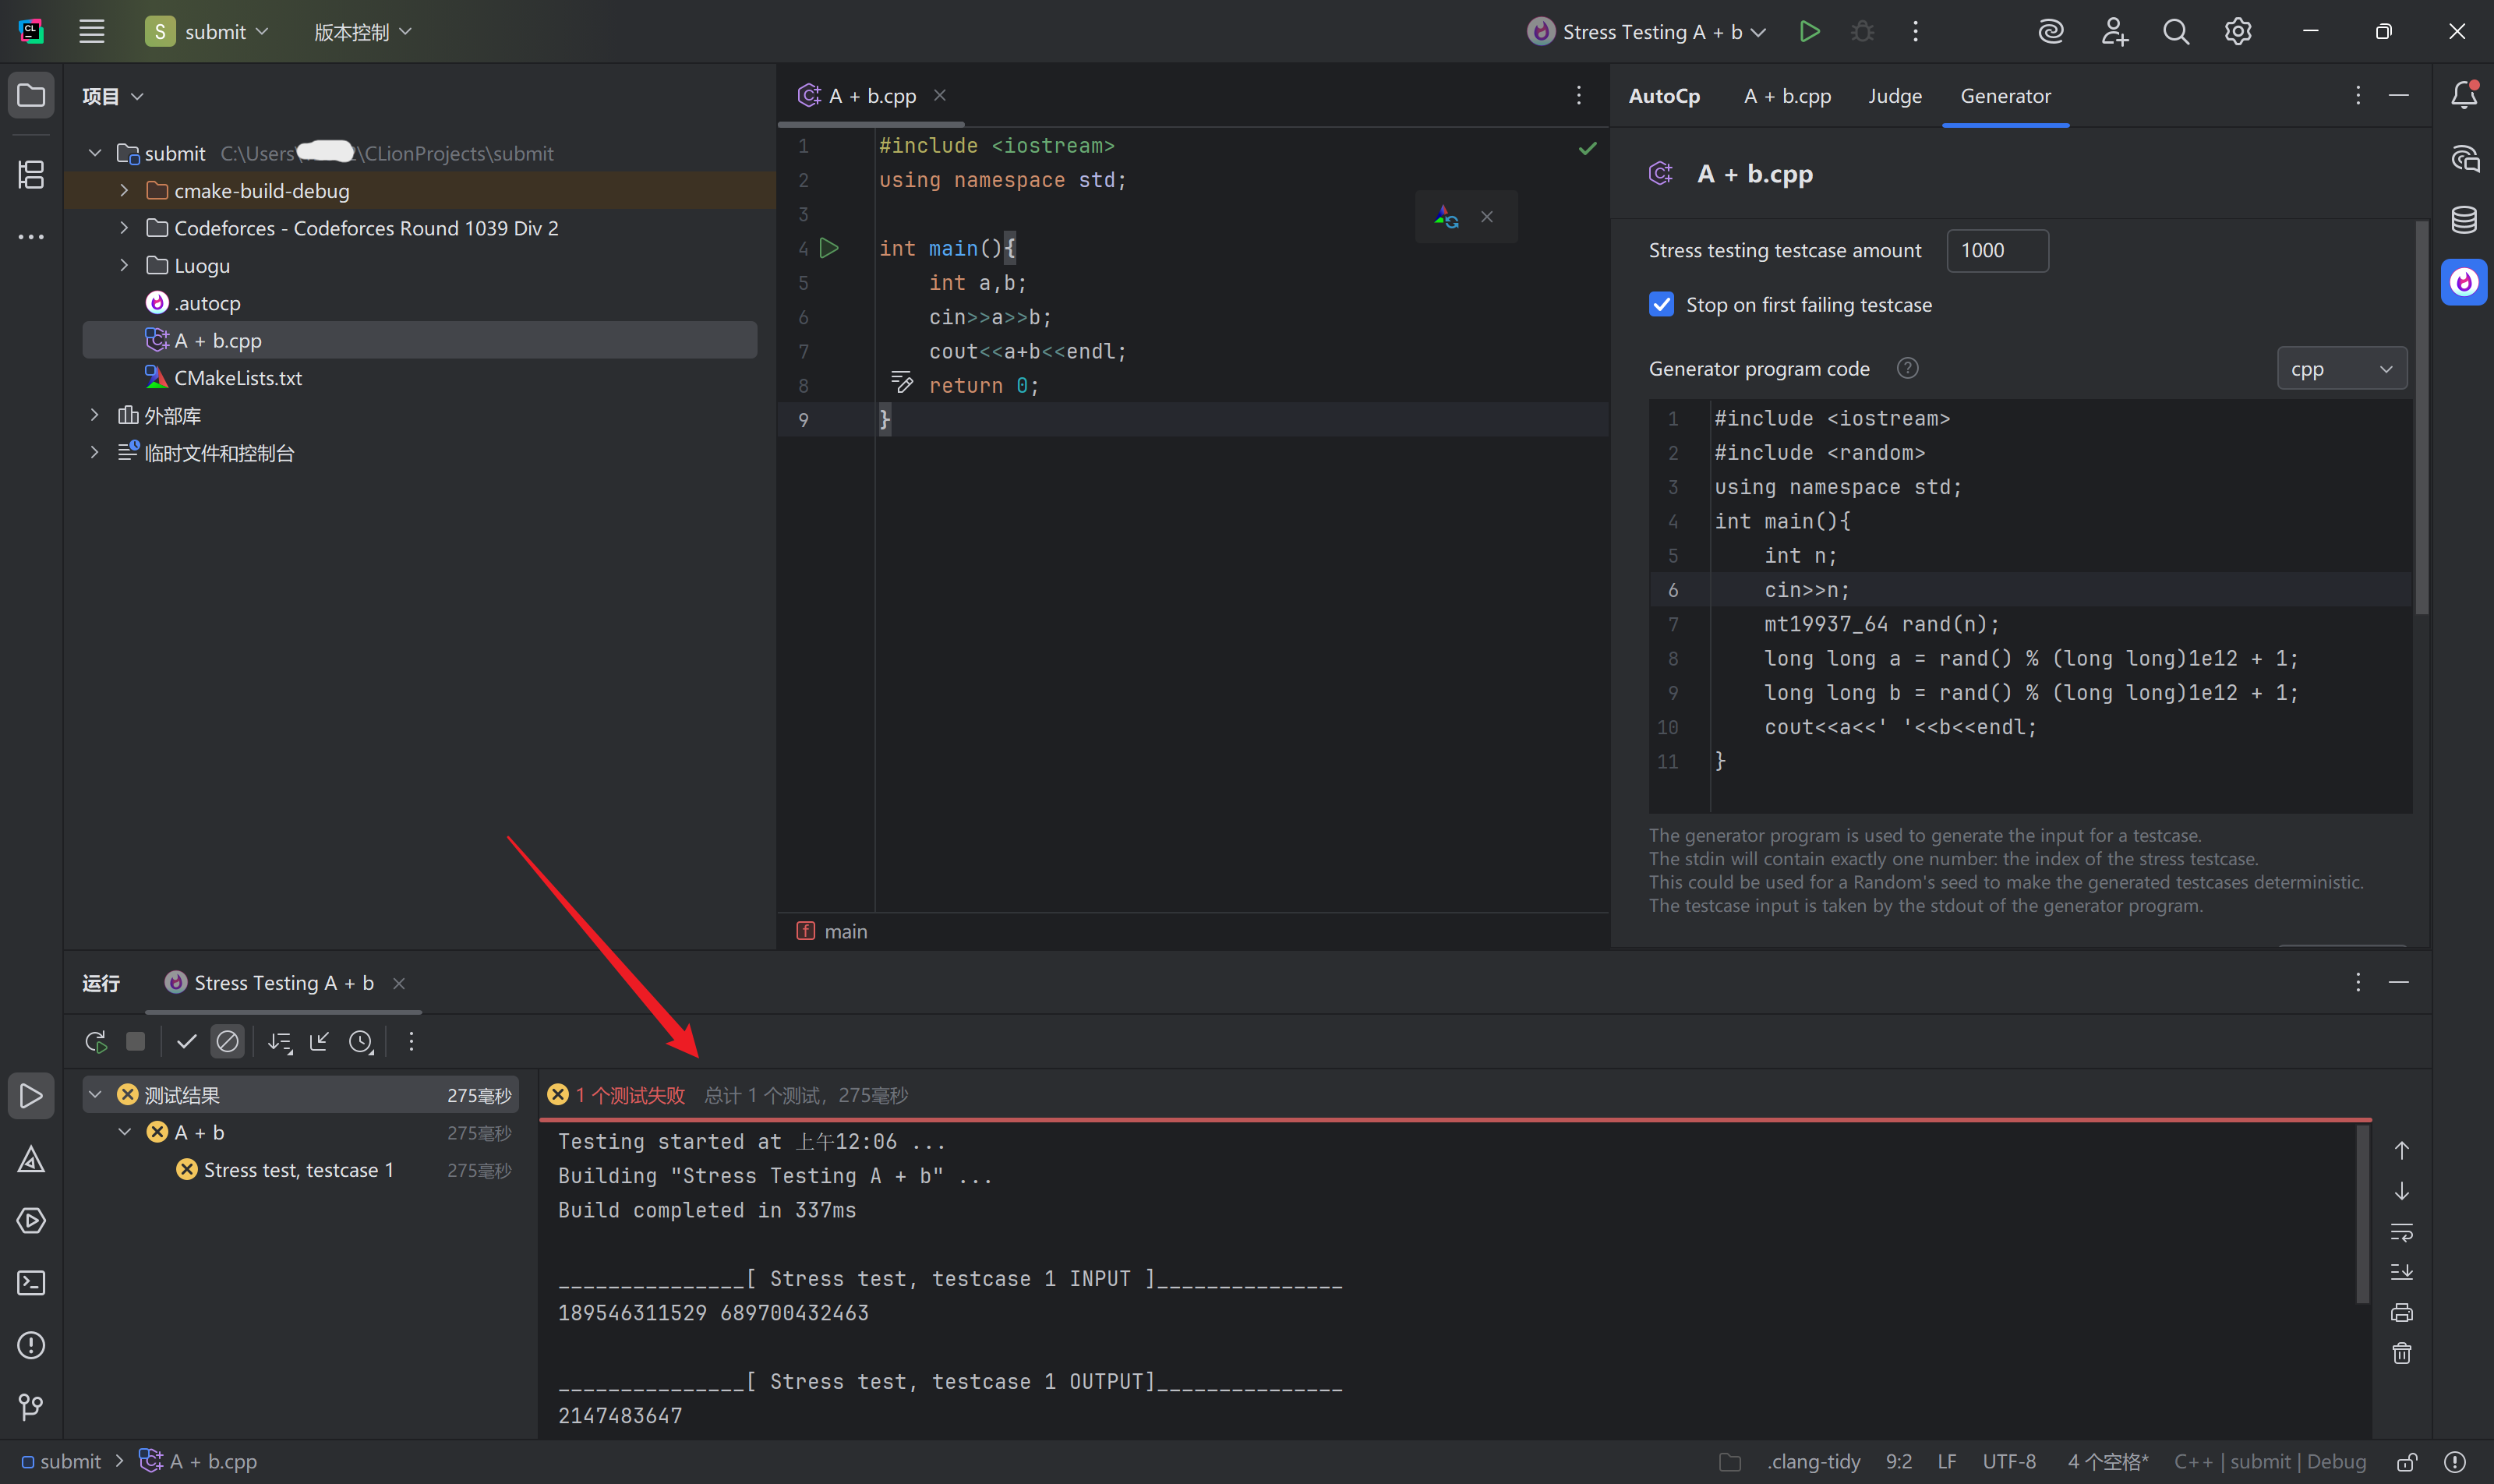Toggle show passed tests checkmark

coord(186,1042)
